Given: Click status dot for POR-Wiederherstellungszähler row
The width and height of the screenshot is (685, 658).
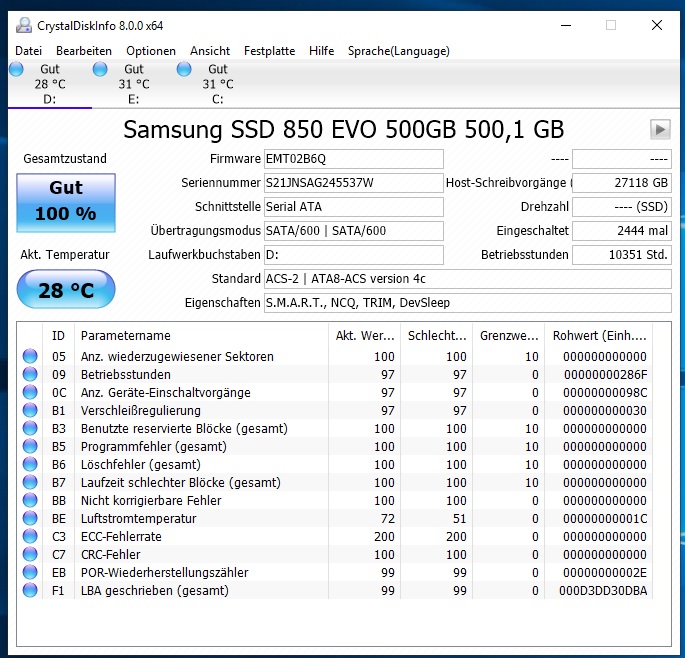Looking at the screenshot, I should point(30,572).
